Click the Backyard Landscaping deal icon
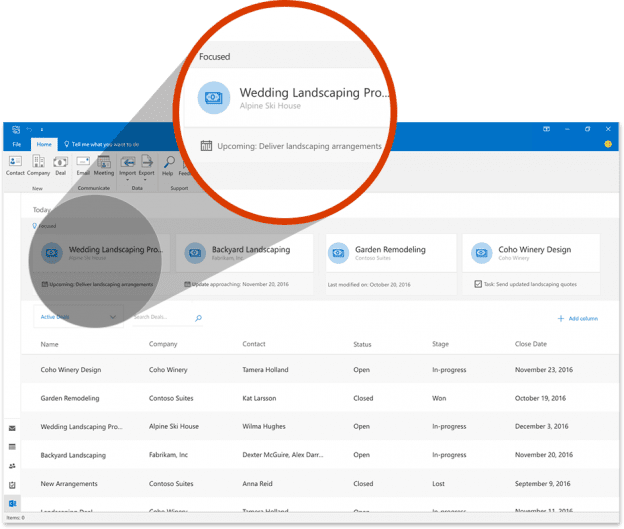 point(195,253)
